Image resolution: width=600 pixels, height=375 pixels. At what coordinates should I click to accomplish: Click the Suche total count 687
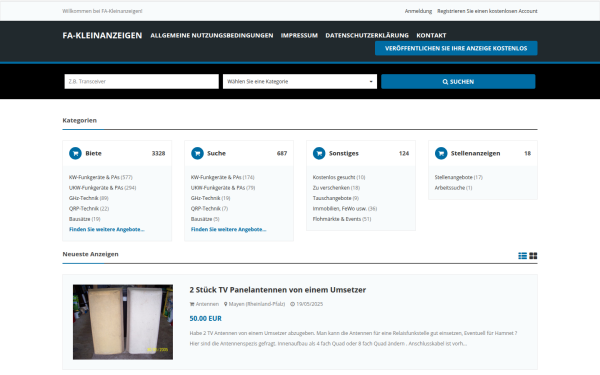[282, 153]
